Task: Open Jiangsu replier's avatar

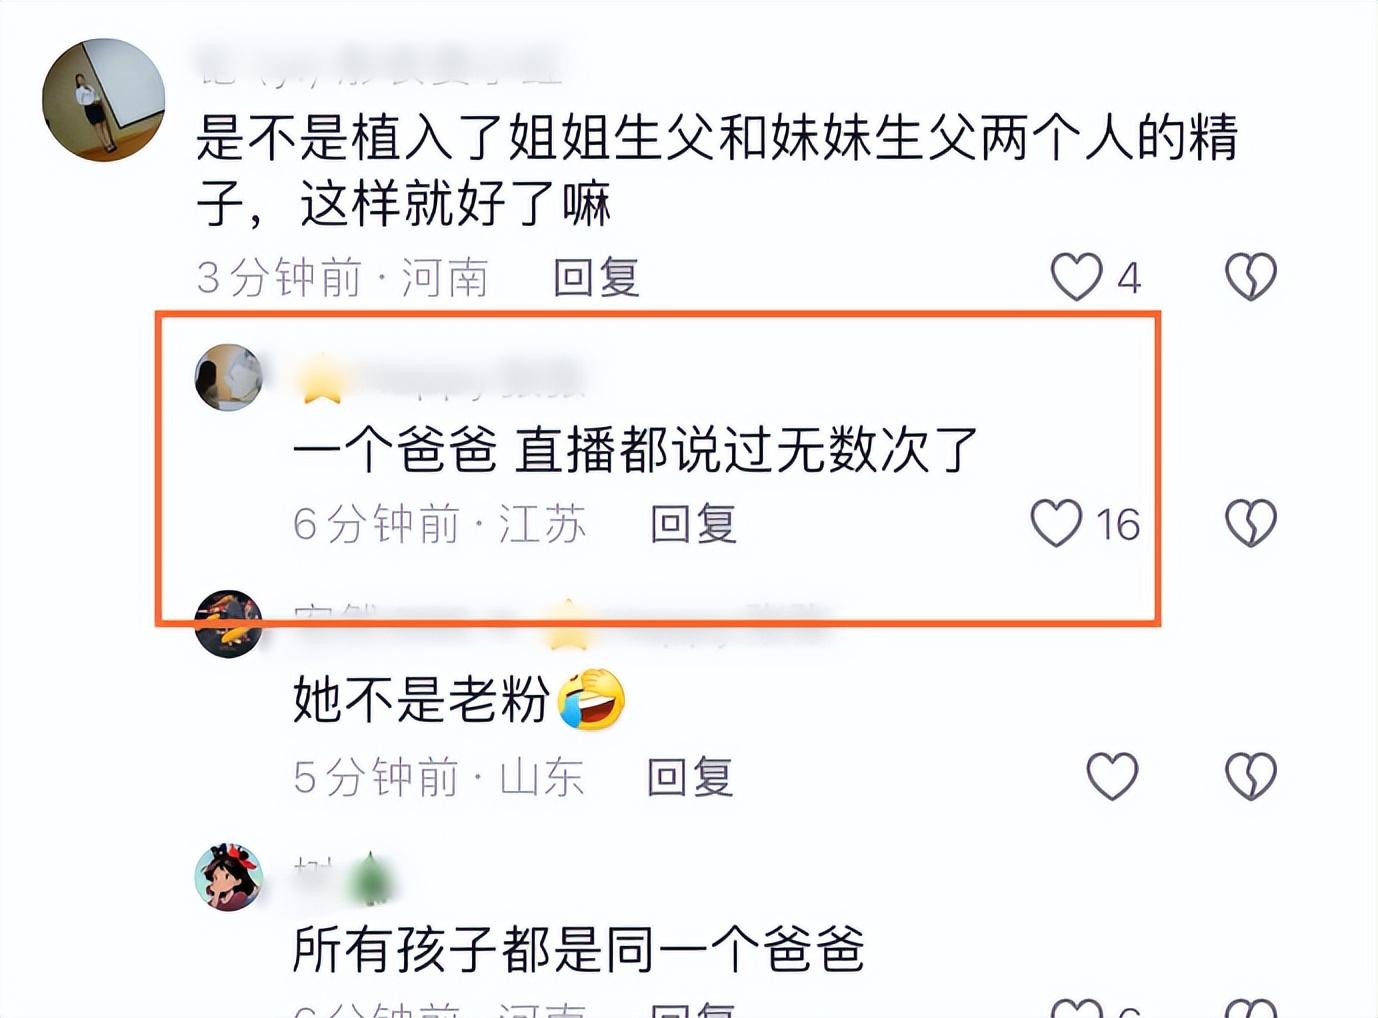Action: (x=229, y=378)
